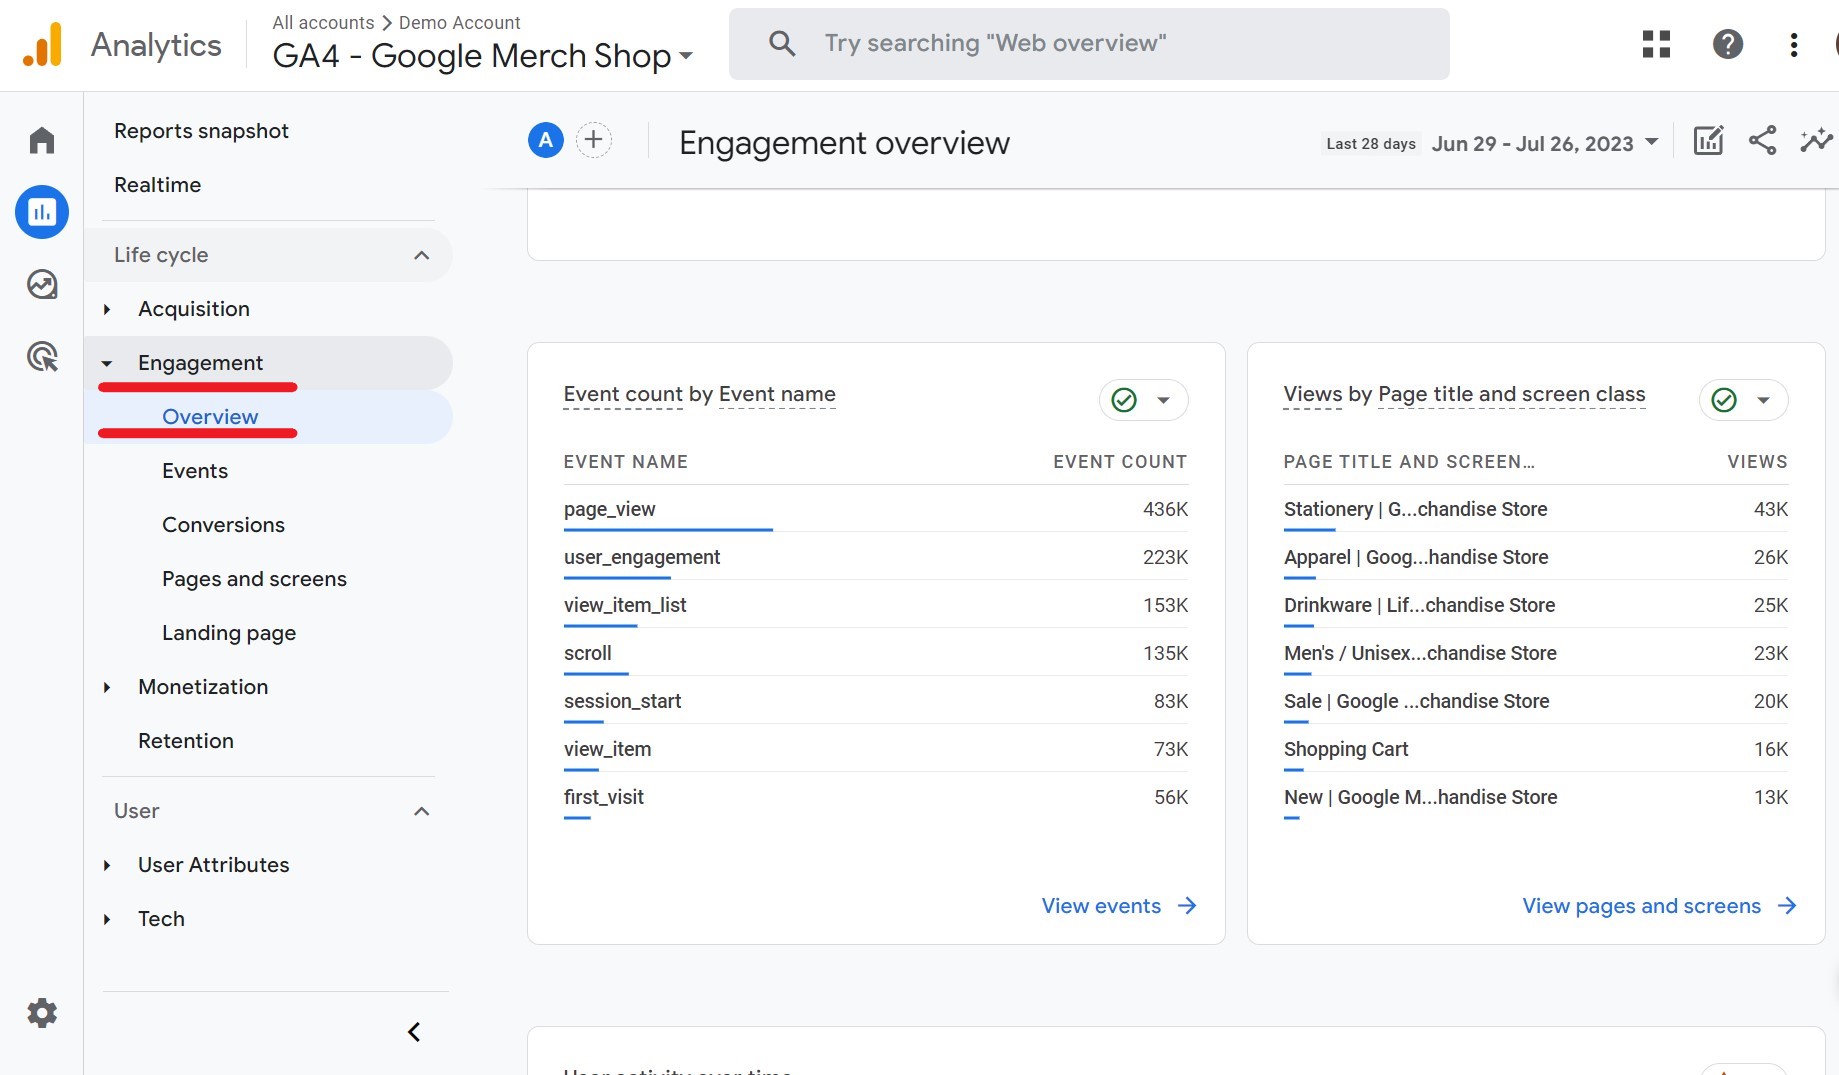Viewport: 1839px width, 1075px height.
Task: Expand the Monetization menu arrow
Action: tap(107, 688)
